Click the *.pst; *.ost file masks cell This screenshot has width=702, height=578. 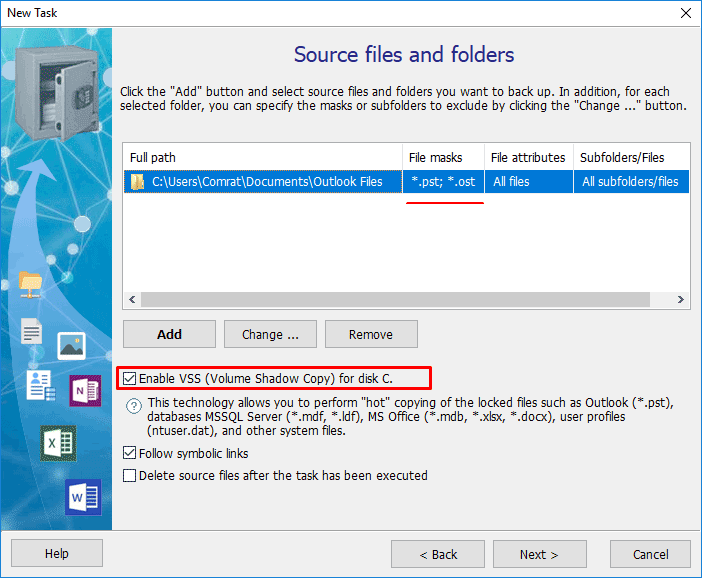(443, 182)
